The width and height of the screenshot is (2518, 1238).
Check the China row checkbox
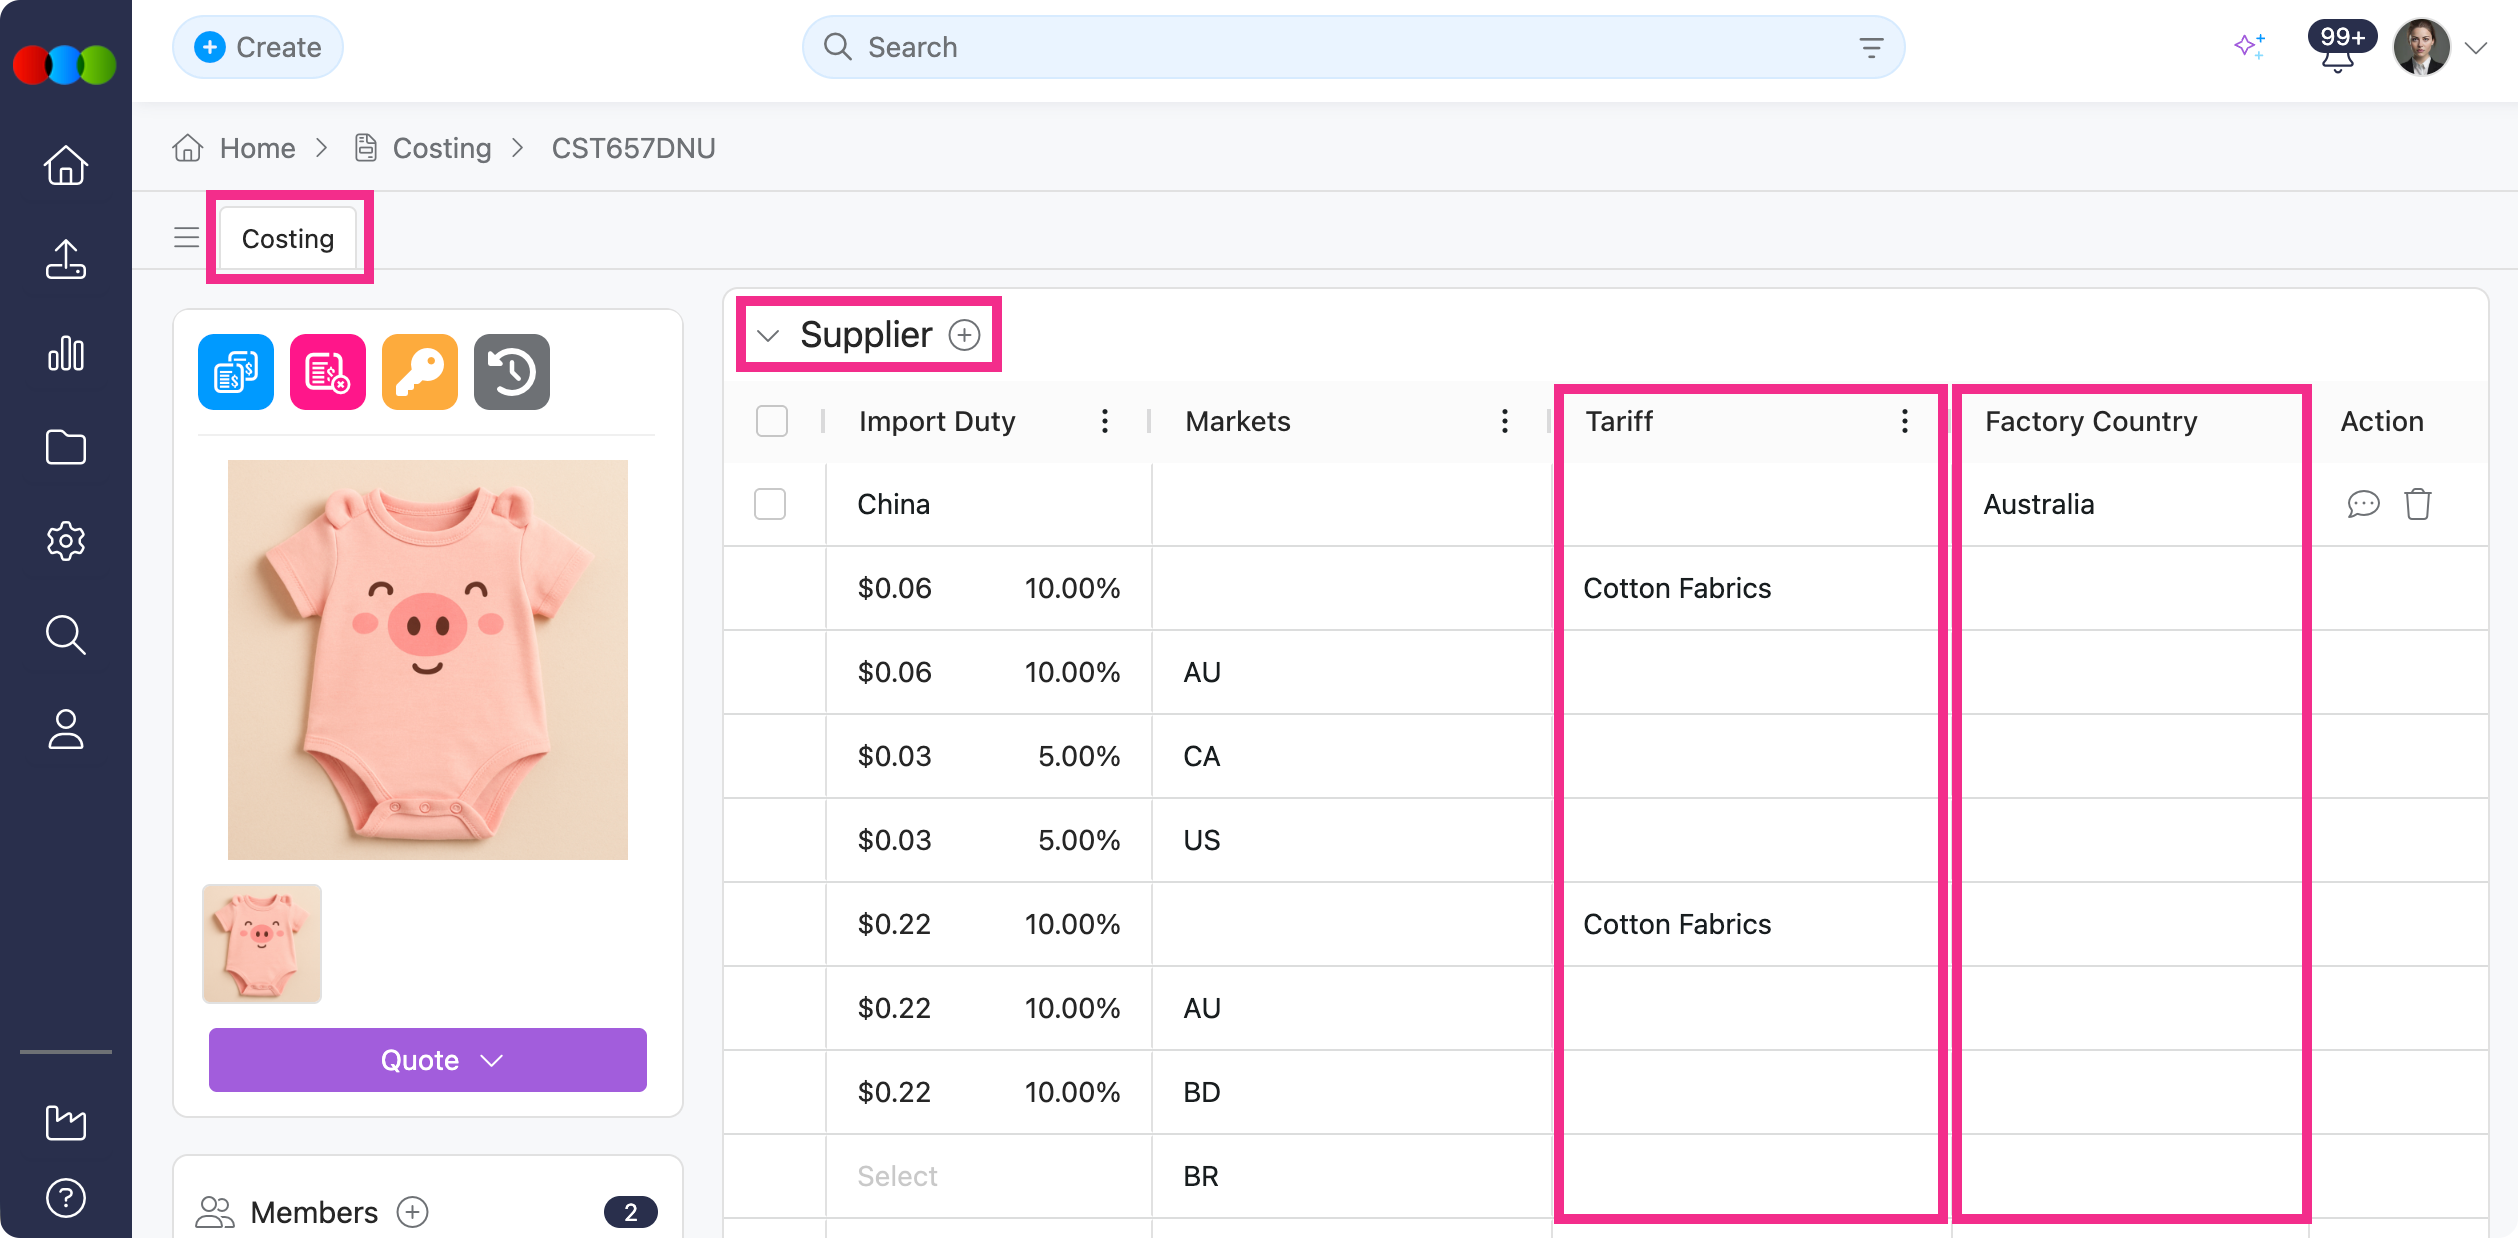tap(770, 504)
